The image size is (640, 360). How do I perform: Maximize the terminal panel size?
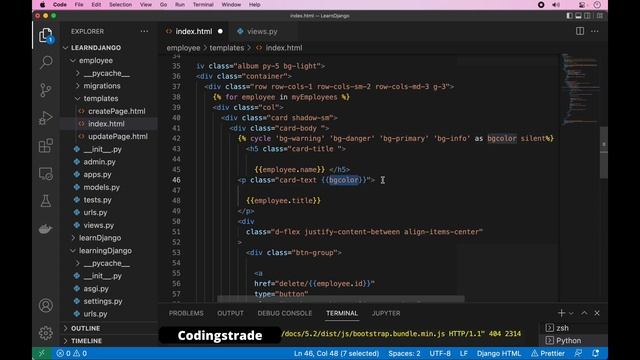point(584,313)
